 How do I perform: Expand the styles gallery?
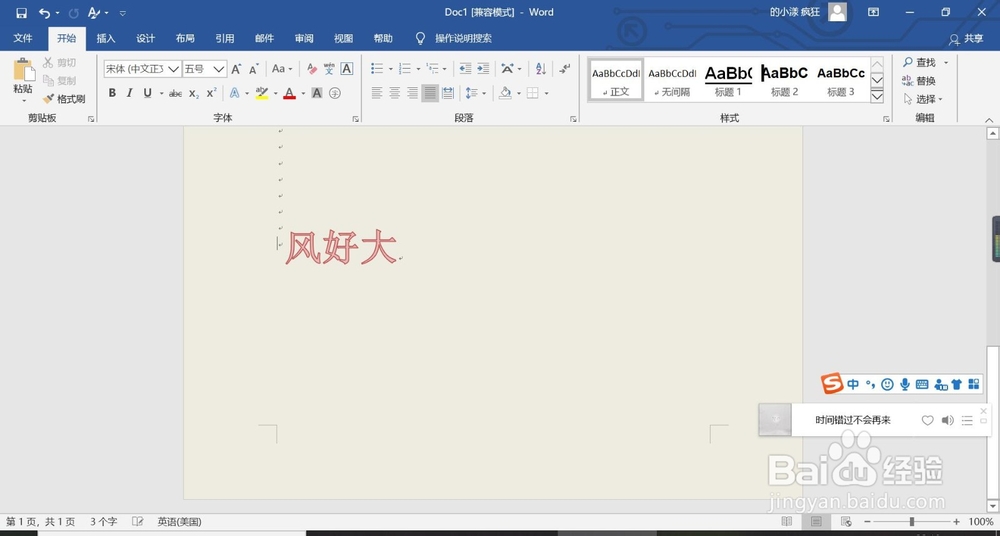coord(877,96)
